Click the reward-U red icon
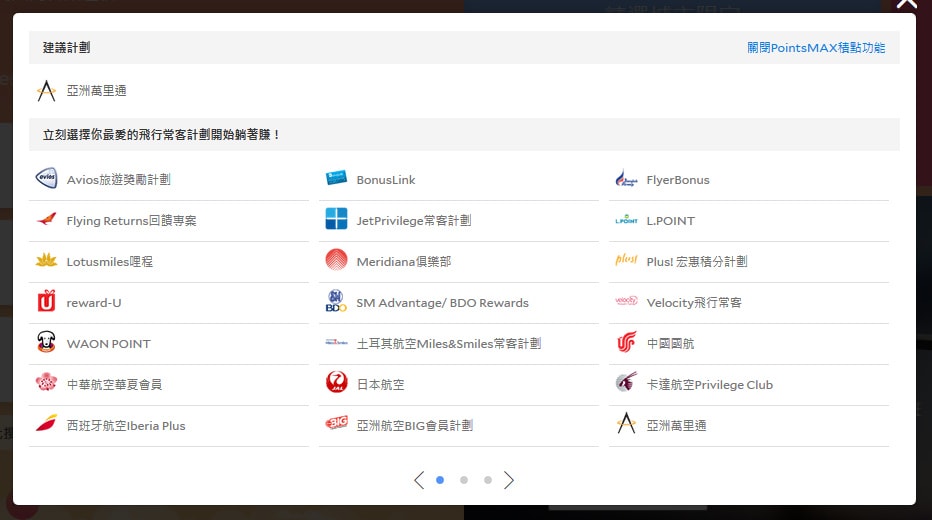The image size is (932, 520). tap(46, 301)
